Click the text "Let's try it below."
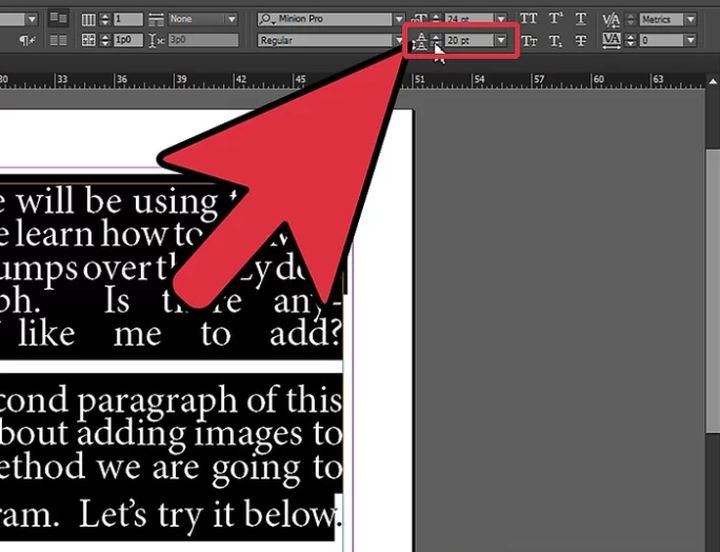Image resolution: width=720 pixels, height=552 pixels. (x=211, y=515)
